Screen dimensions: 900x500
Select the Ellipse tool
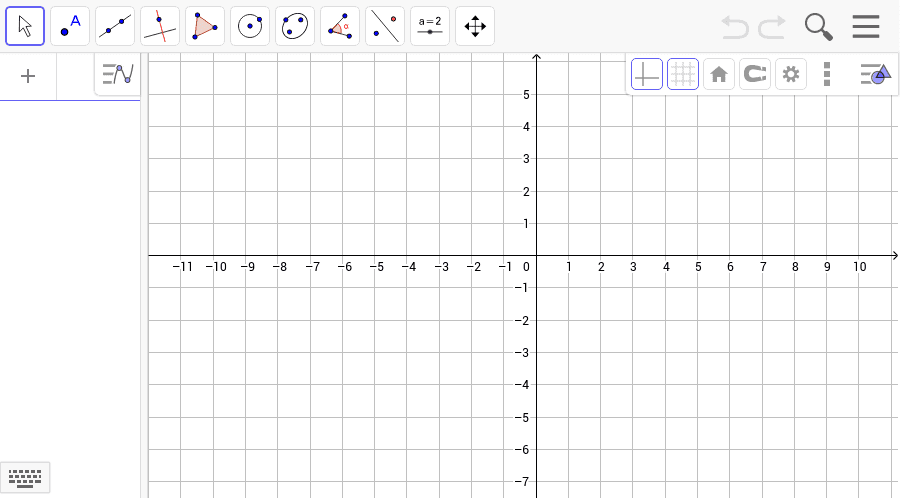click(295, 26)
